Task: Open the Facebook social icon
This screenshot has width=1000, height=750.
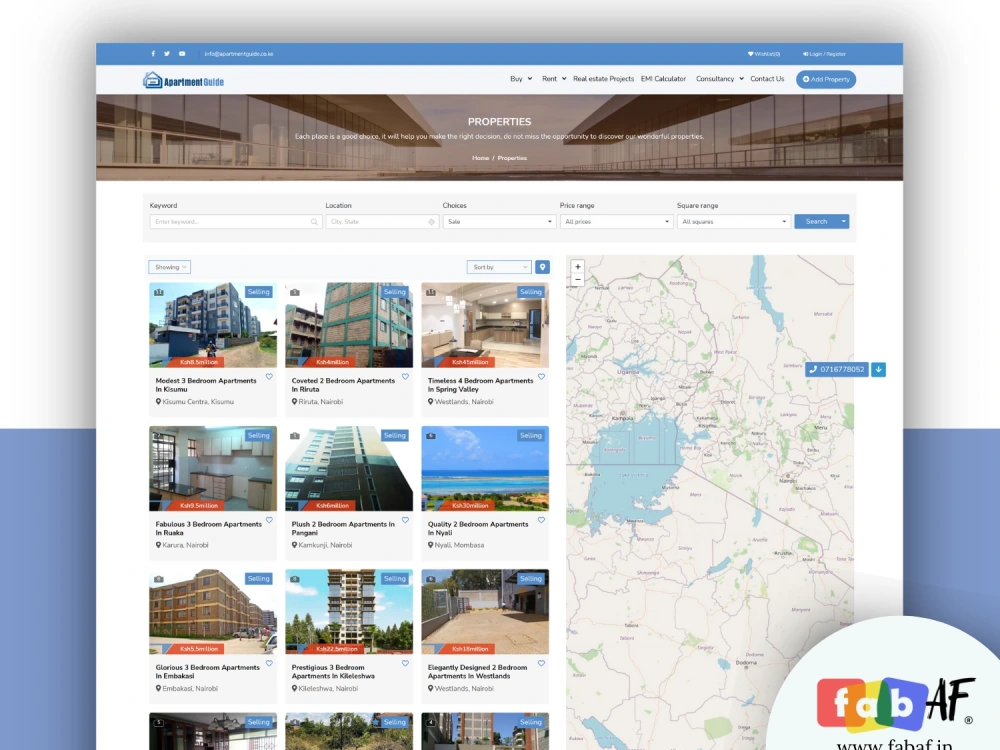Action: [x=153, y=54]
